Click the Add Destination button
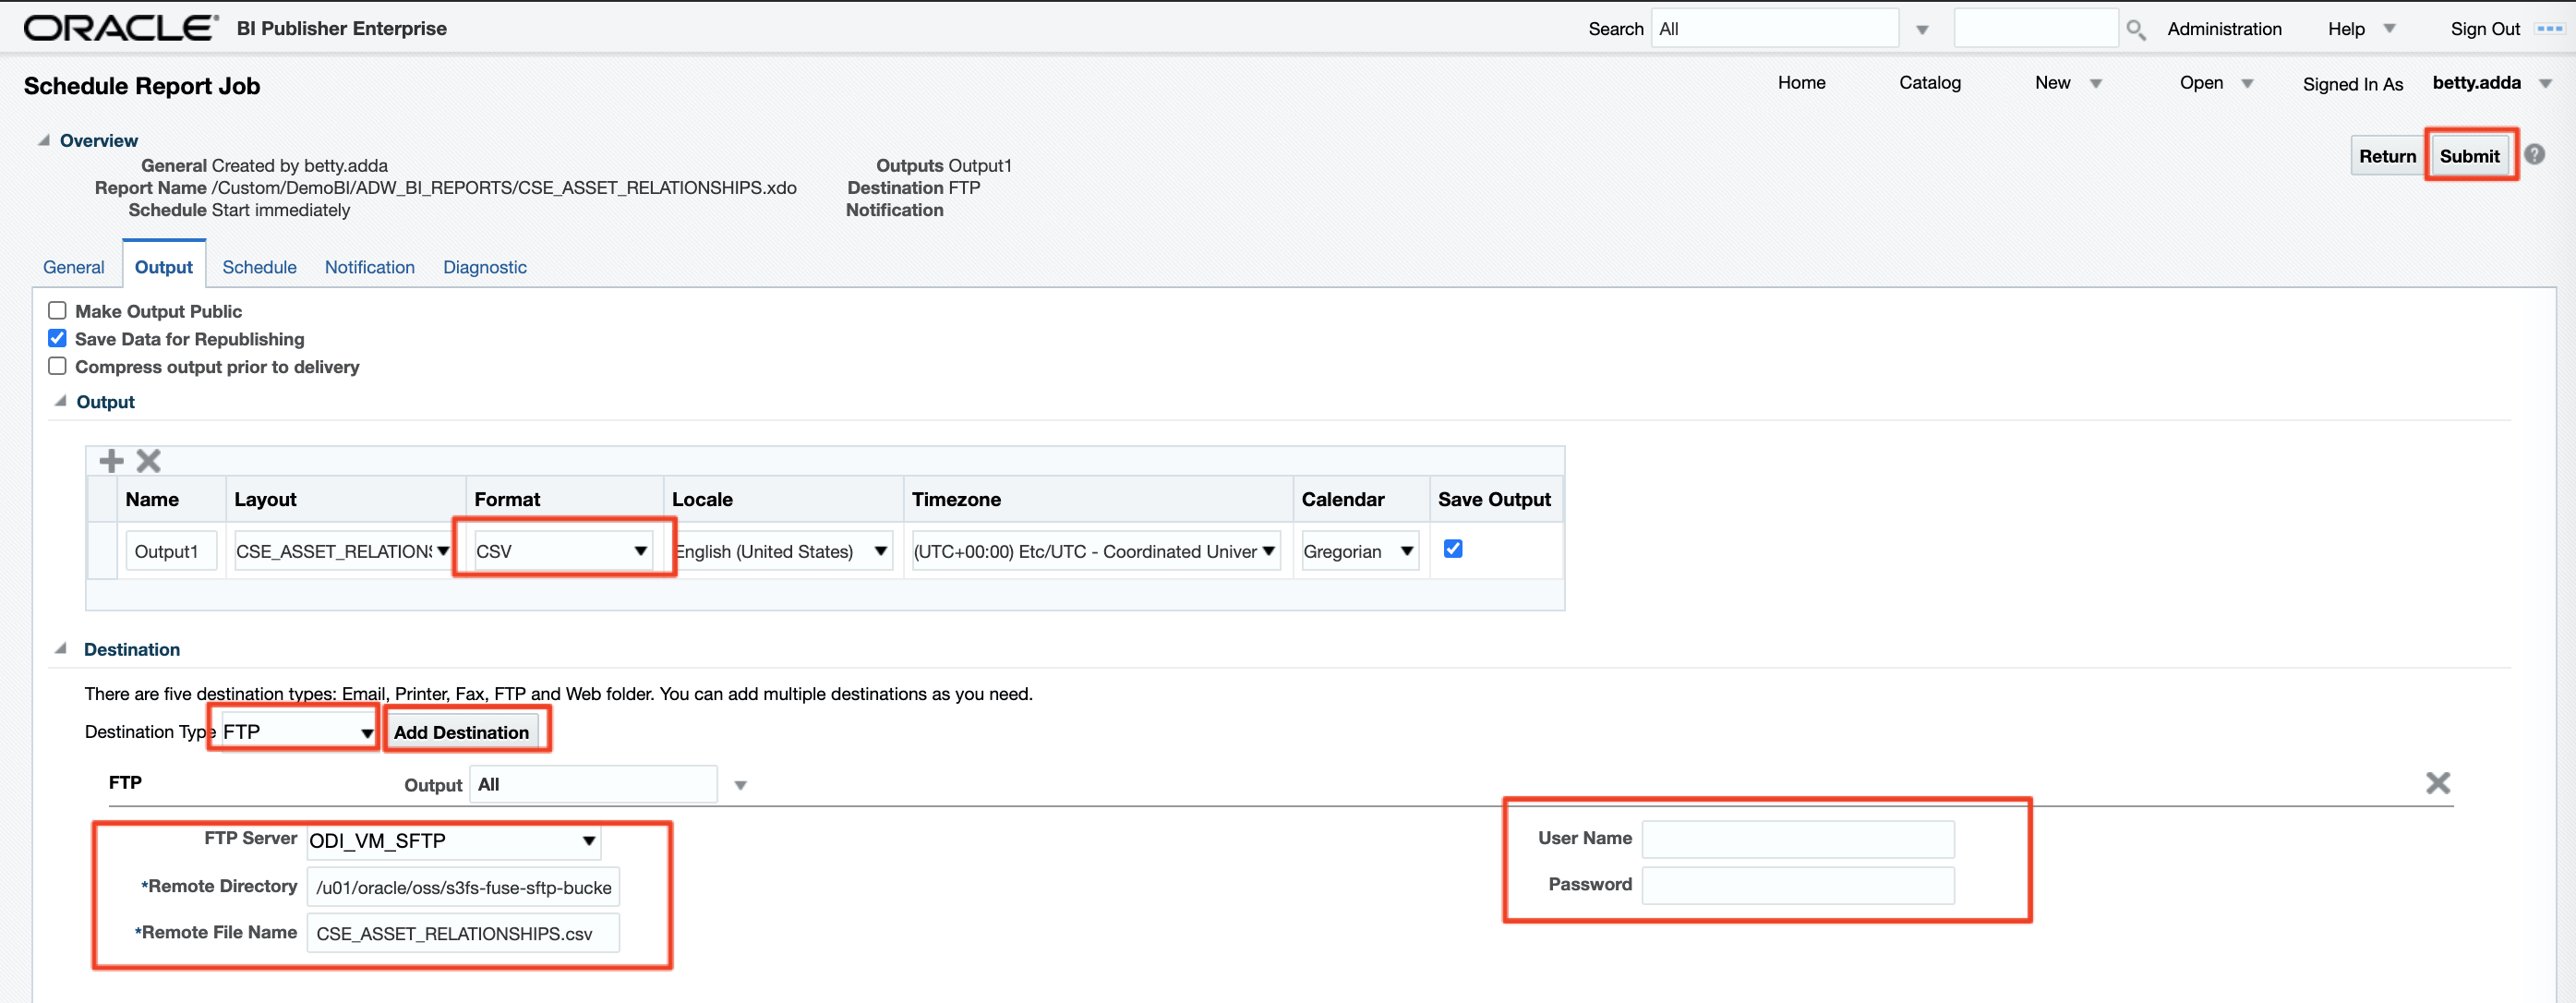The width and height of the screenshot is (2576, 1003). [461, 732]
